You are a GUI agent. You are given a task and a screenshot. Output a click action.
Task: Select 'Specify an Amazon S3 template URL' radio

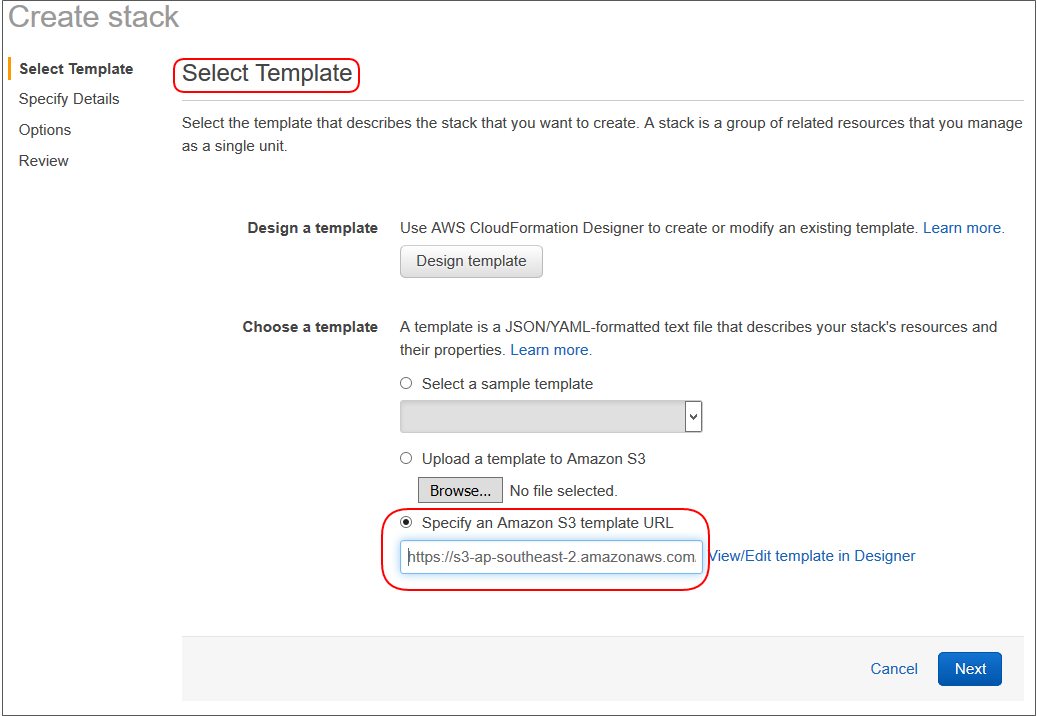(406, 522)
